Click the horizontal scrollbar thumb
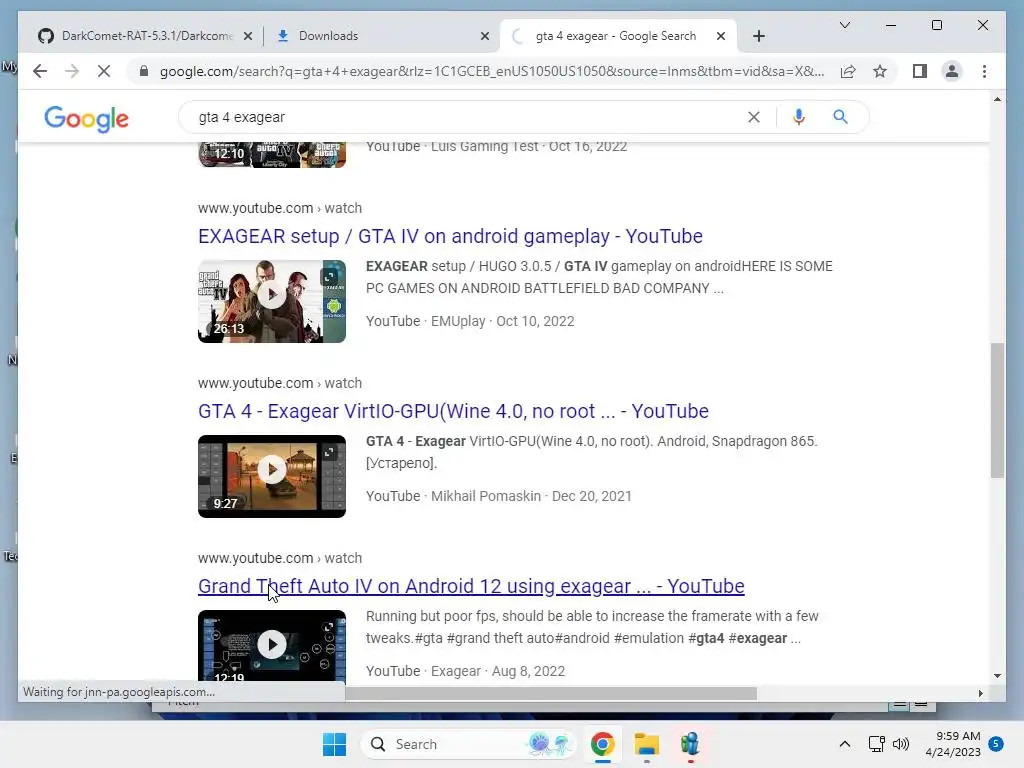 pyautogui.click(x=551, y=693)
